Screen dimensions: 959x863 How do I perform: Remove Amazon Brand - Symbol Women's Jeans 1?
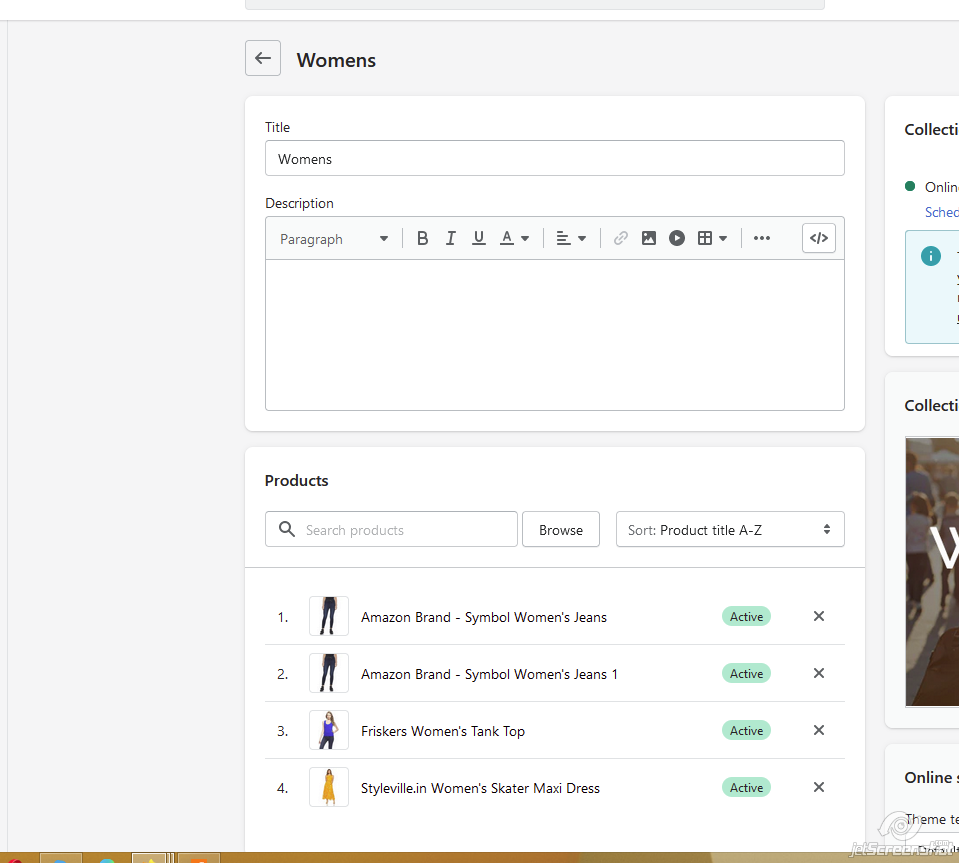click(x=819, y=673)
